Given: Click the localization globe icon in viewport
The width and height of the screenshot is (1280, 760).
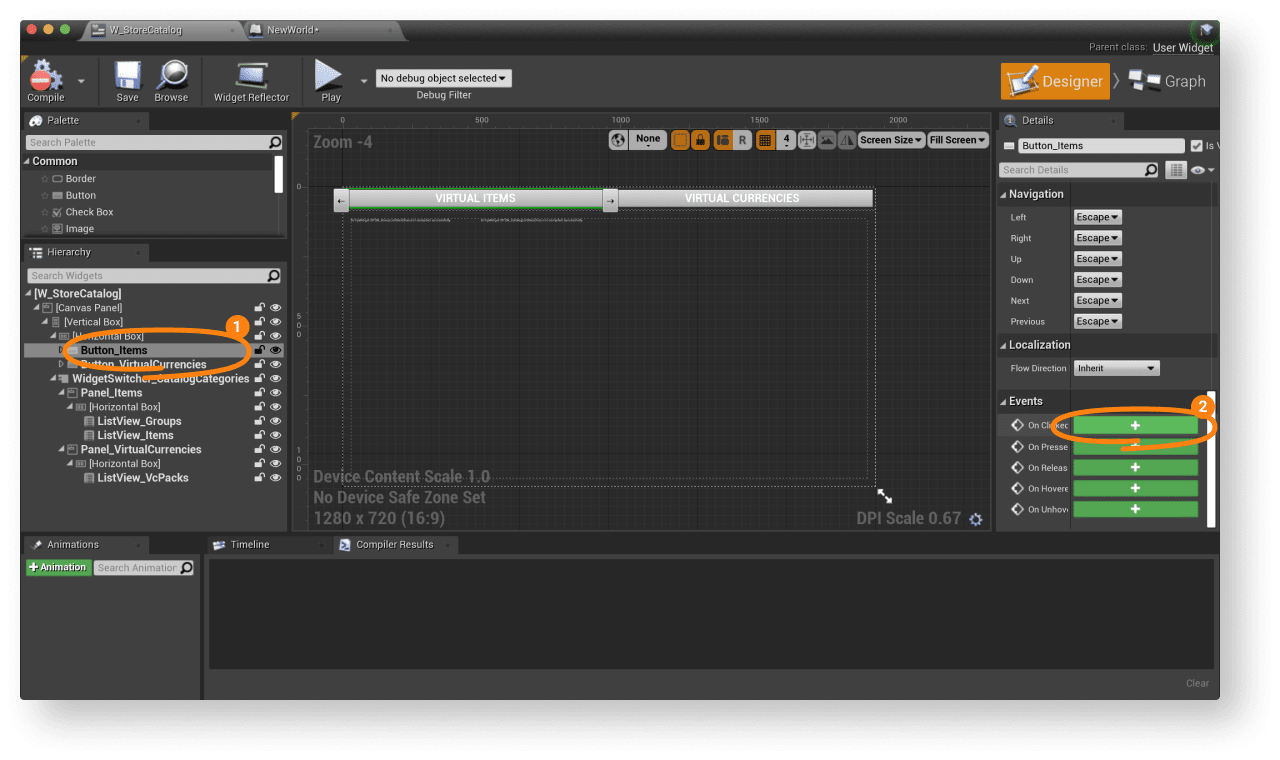Looking at the screenshot, I should [619, 140].
